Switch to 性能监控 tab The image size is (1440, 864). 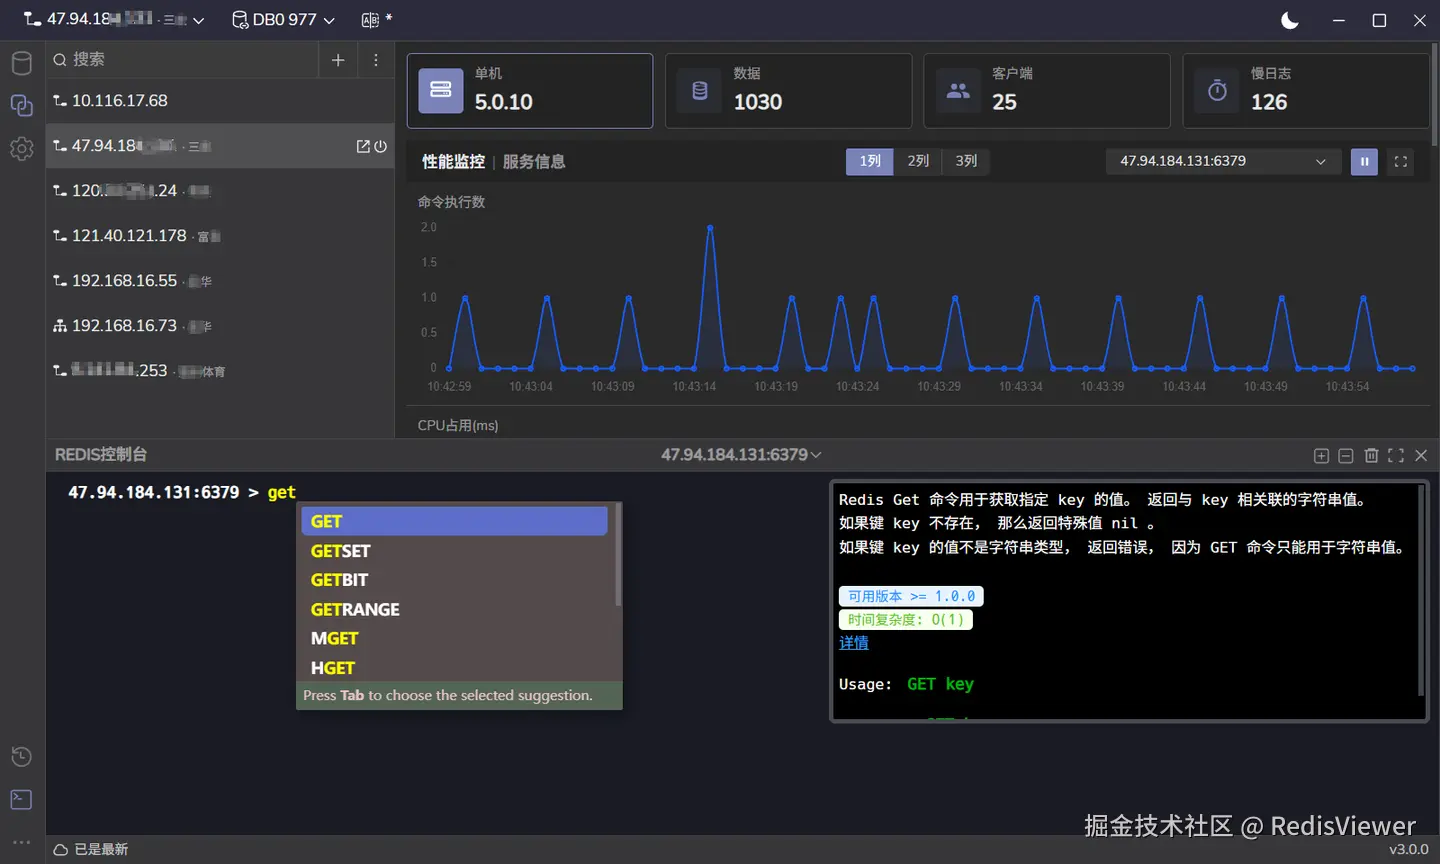453,161
